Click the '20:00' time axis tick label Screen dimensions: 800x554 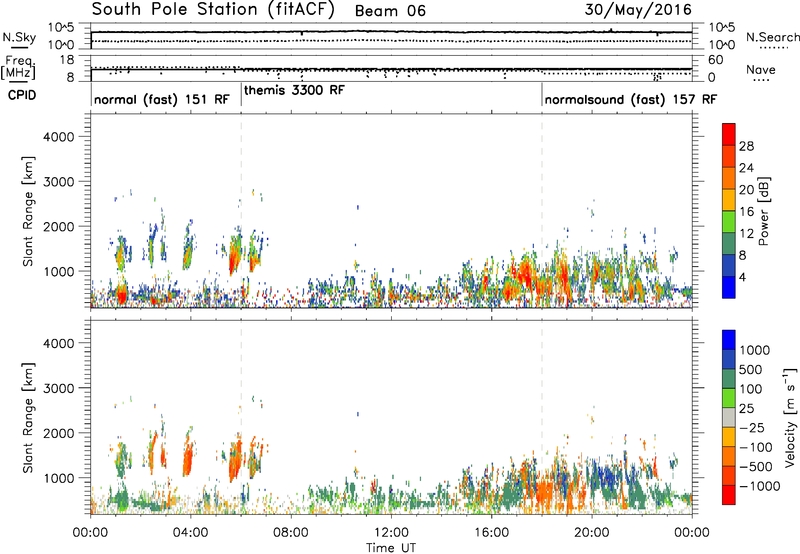pos(591,533)
